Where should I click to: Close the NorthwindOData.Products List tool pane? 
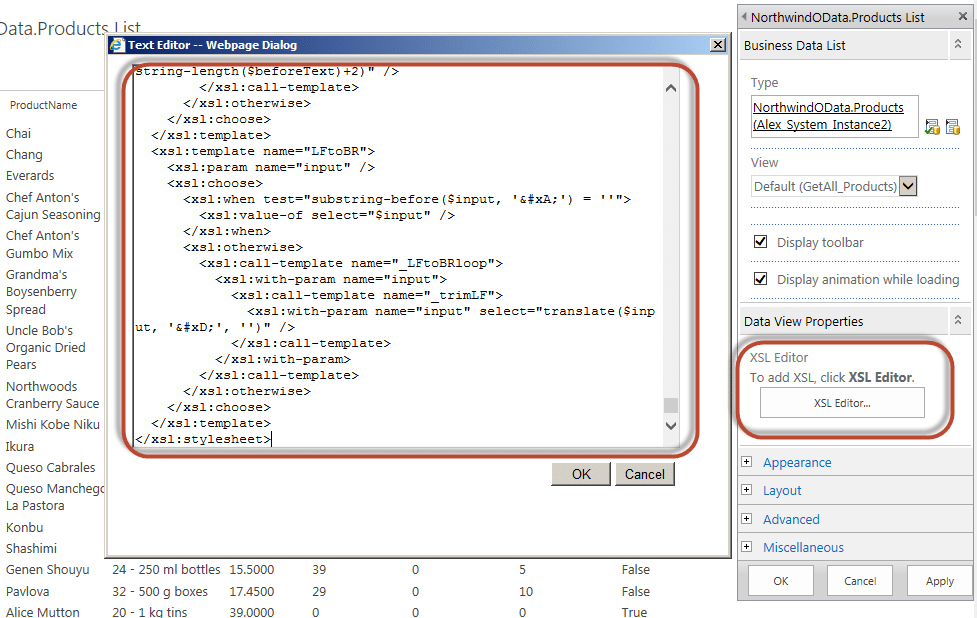tap(963, 17)
